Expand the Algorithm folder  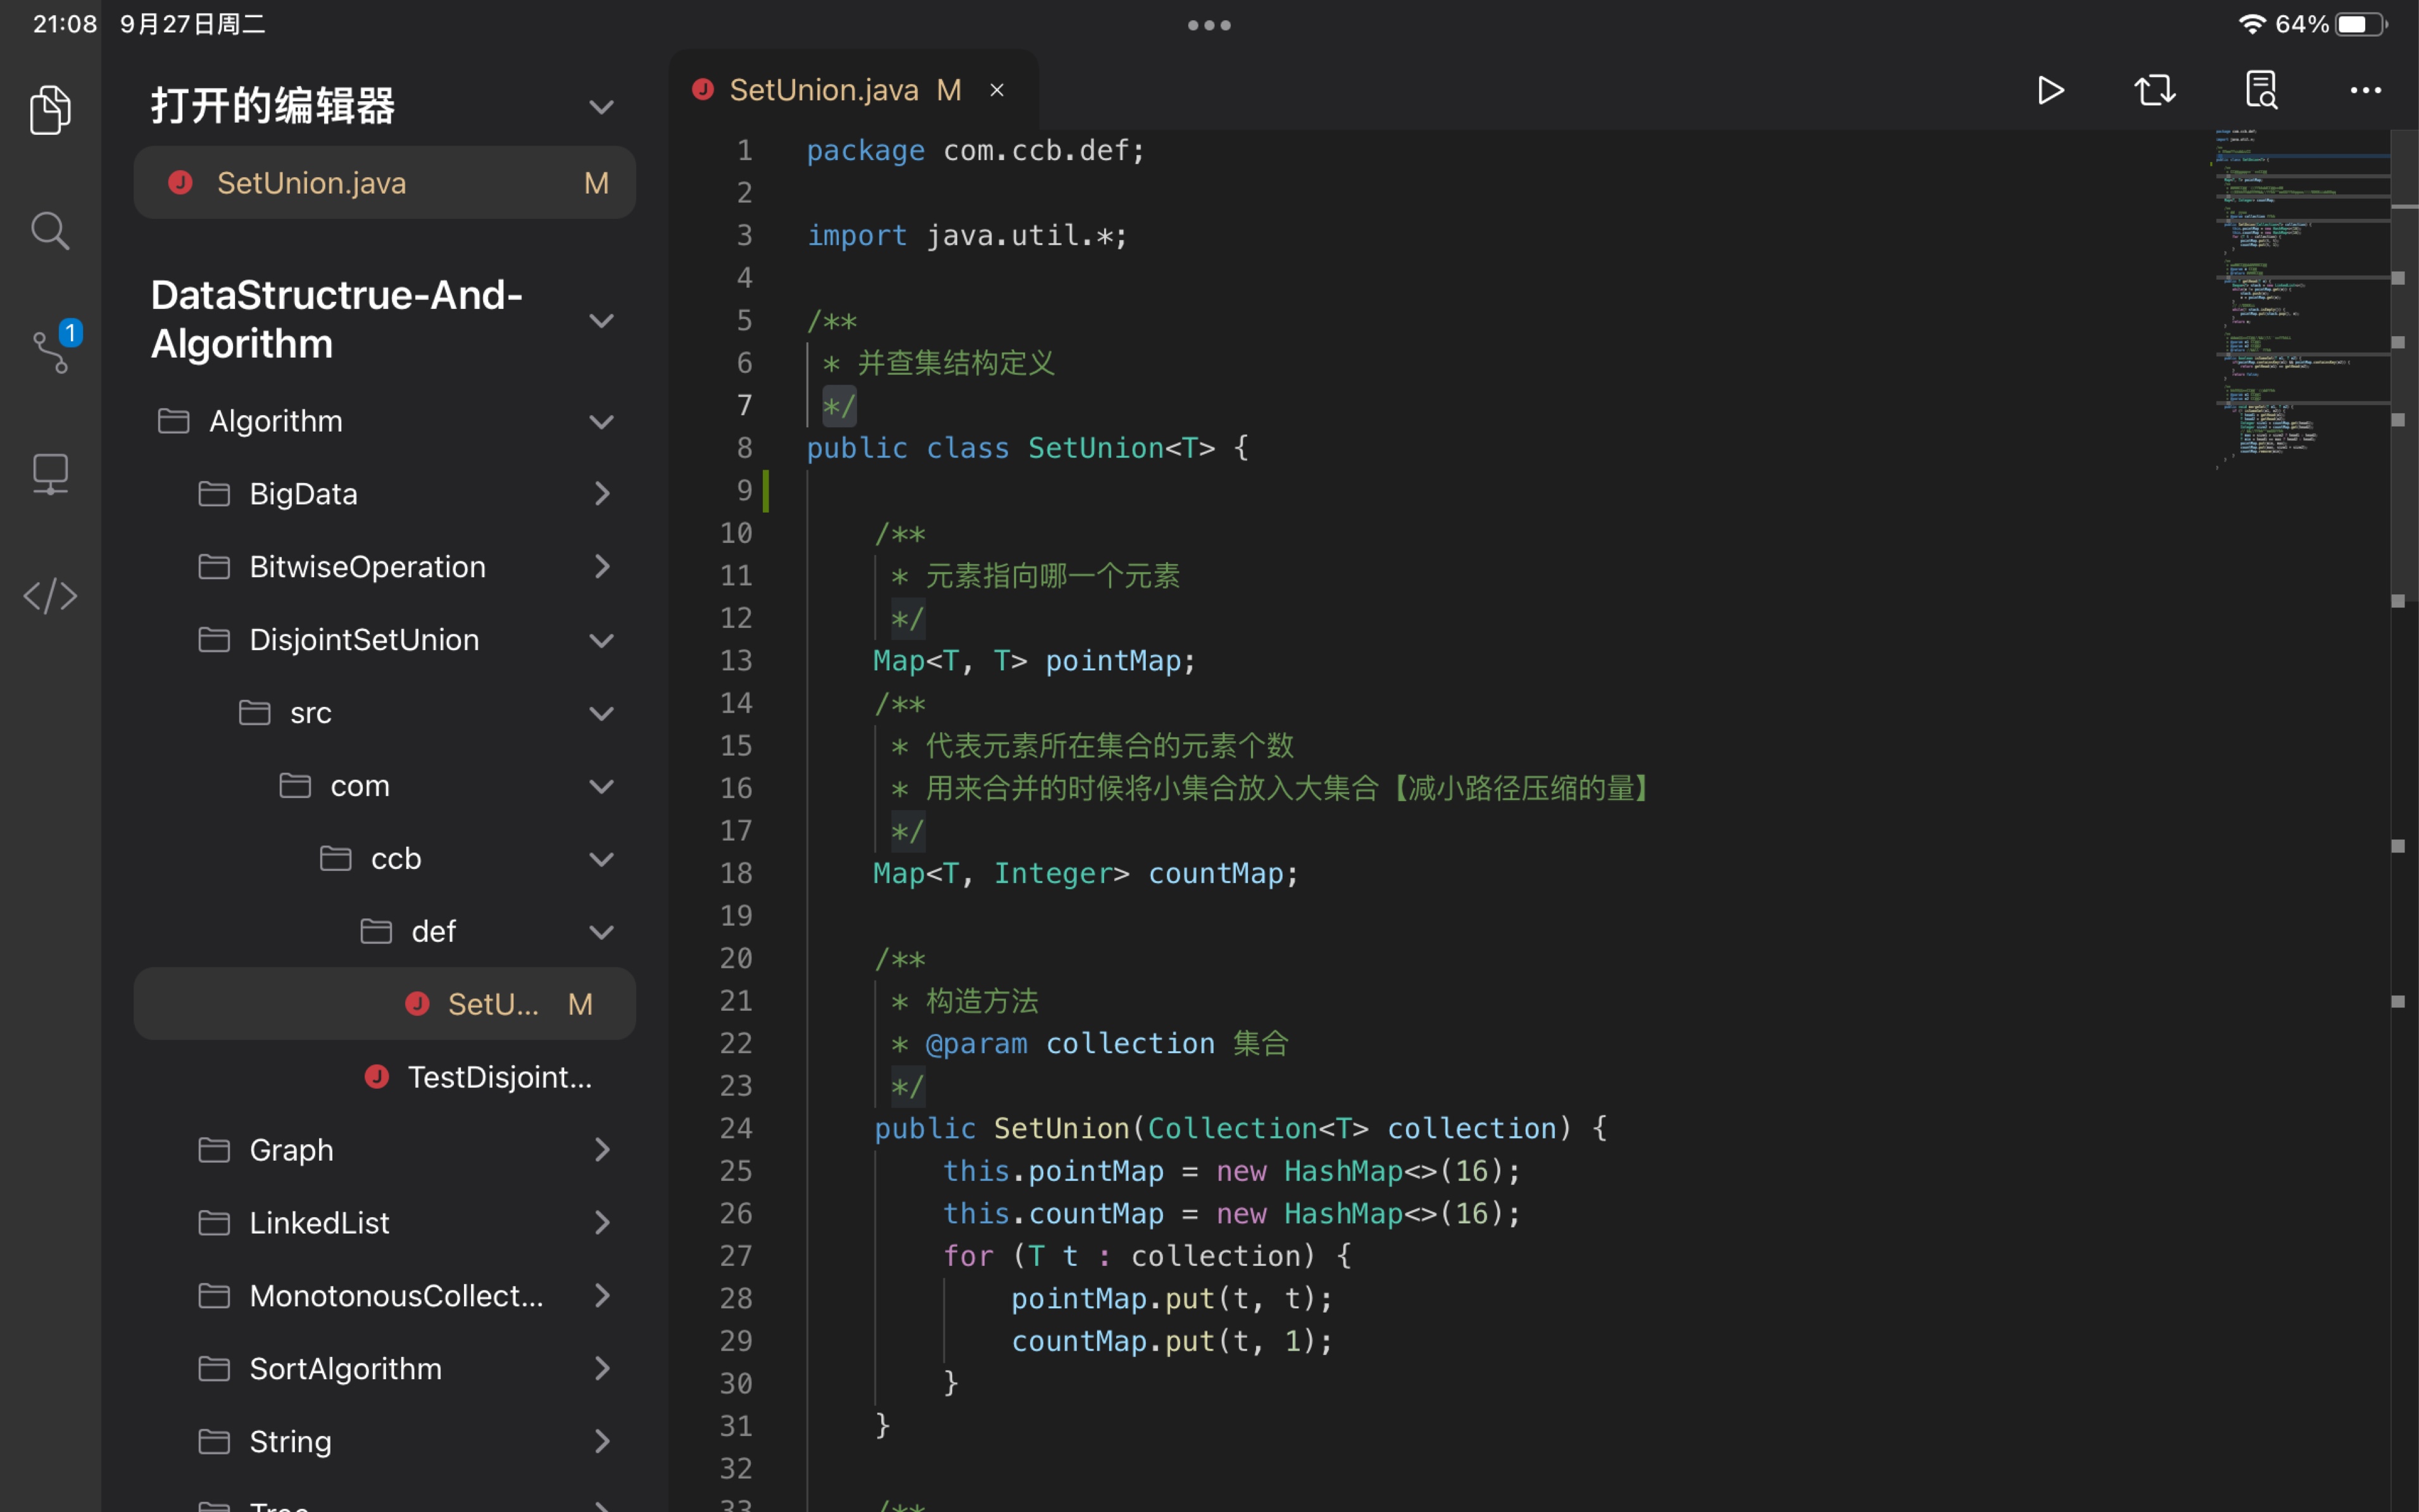pos(605,420)
